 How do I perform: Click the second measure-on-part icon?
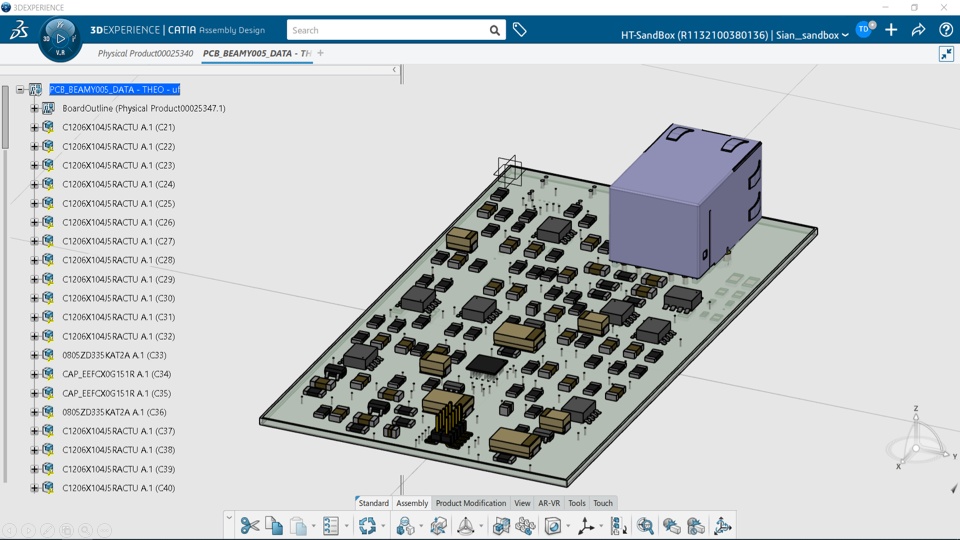click(696, 525)
